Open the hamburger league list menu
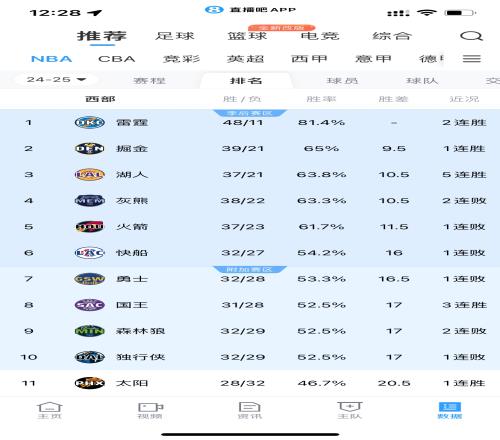Image resolution: width=500 pixels, height=440 pixels. (471, 59)
